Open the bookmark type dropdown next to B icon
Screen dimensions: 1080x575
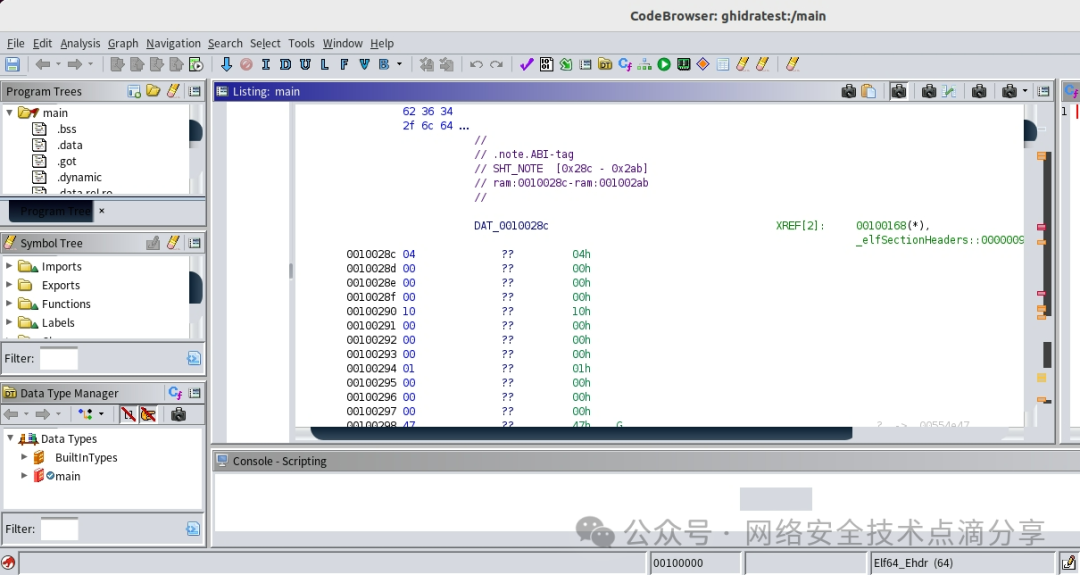(399, 65)
